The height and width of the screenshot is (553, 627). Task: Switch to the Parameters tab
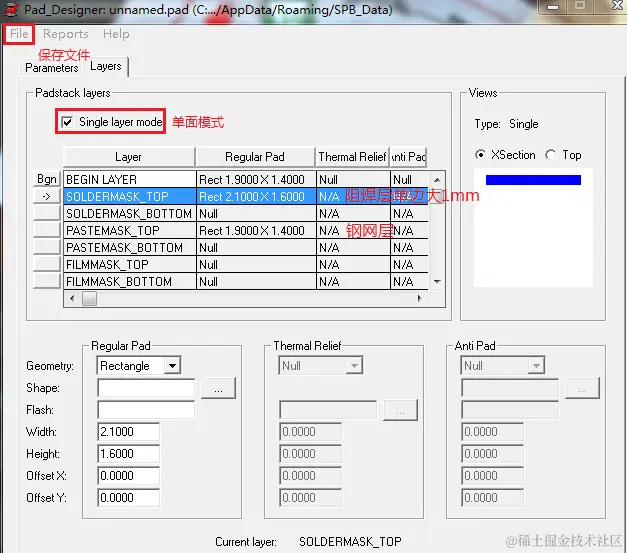[52, 68]
